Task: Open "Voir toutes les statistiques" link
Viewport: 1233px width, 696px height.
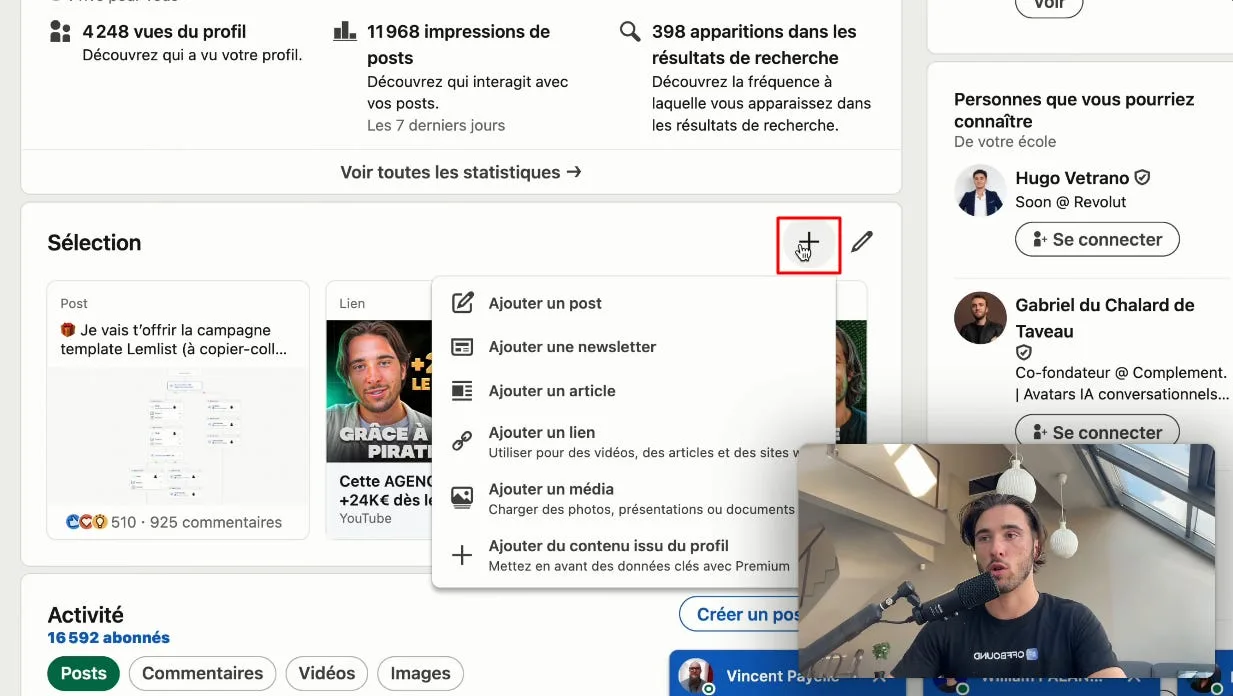Action: click(461, 172)
